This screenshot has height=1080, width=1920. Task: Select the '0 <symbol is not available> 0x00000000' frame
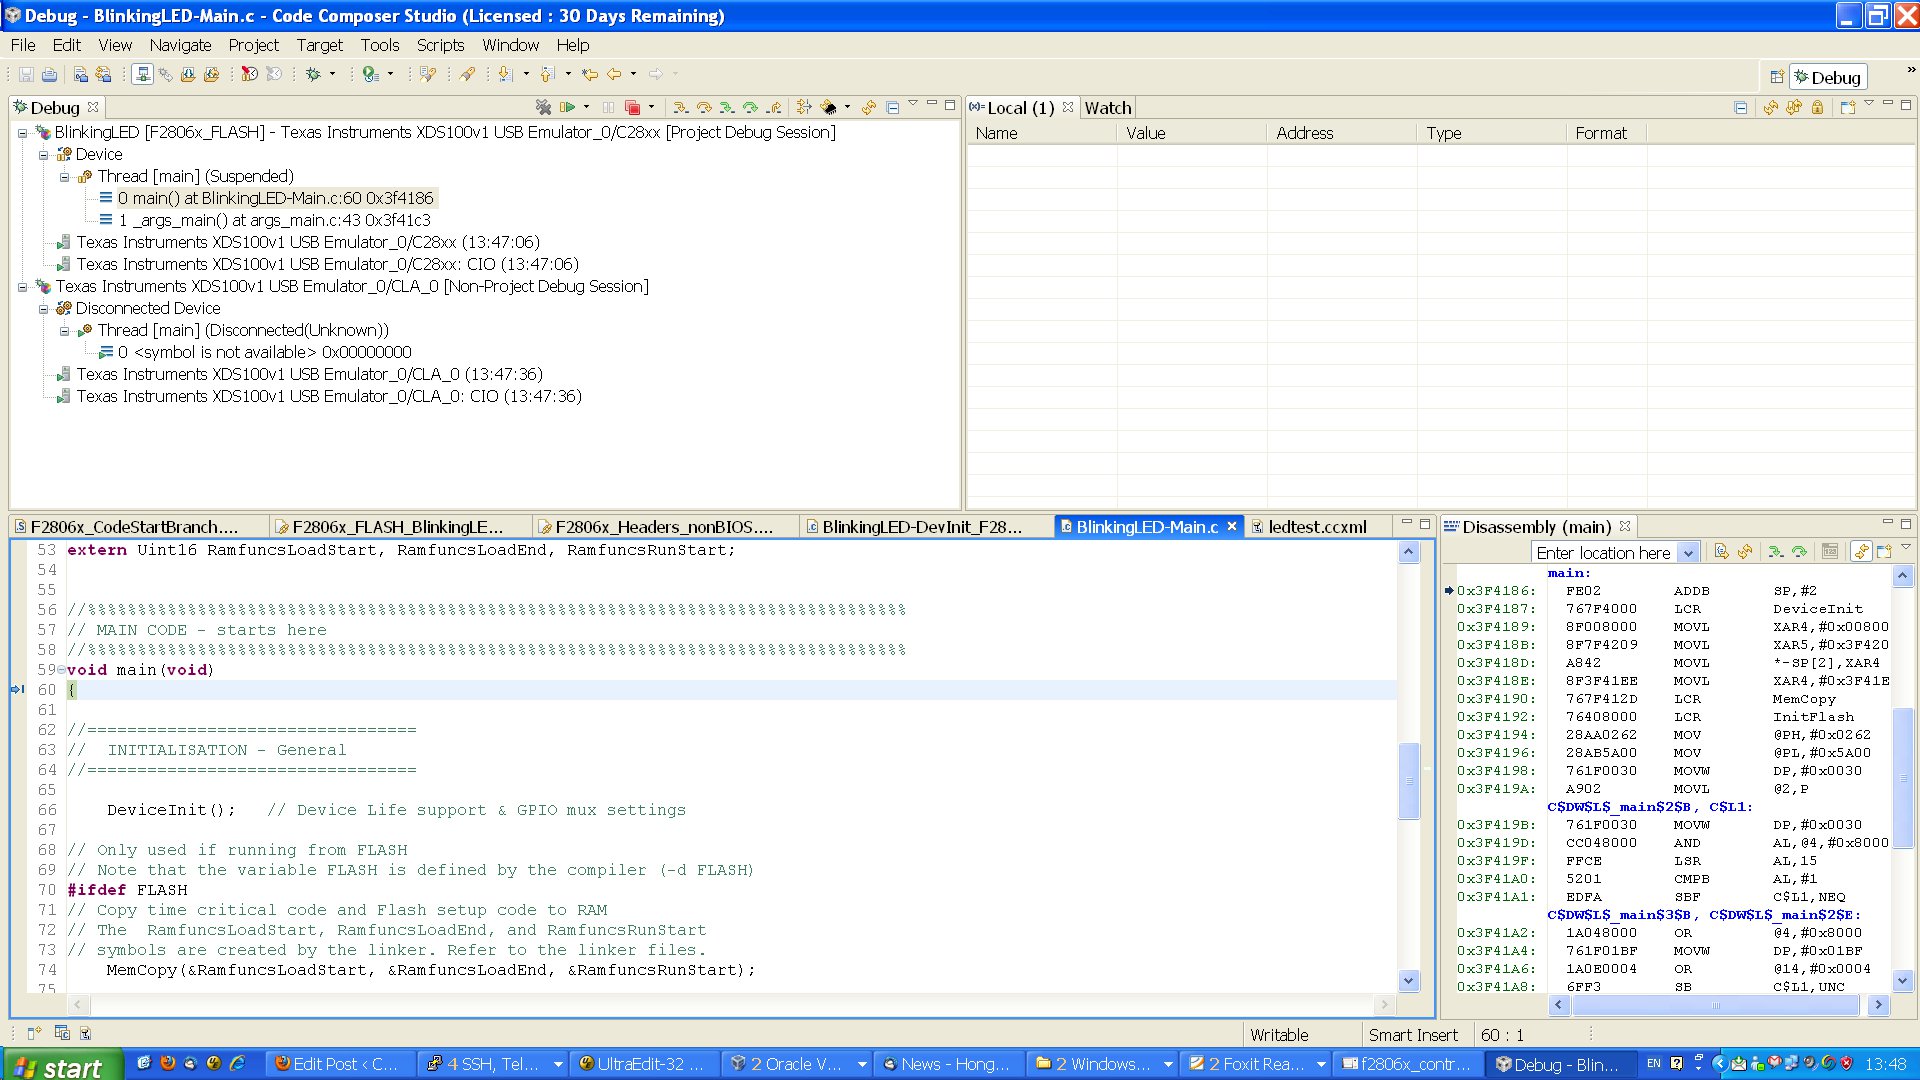[x=264, y=352]
